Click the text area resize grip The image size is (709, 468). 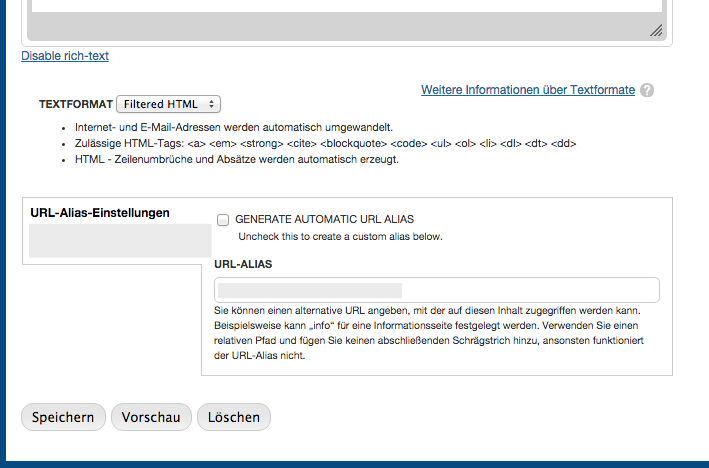(656, 31)
